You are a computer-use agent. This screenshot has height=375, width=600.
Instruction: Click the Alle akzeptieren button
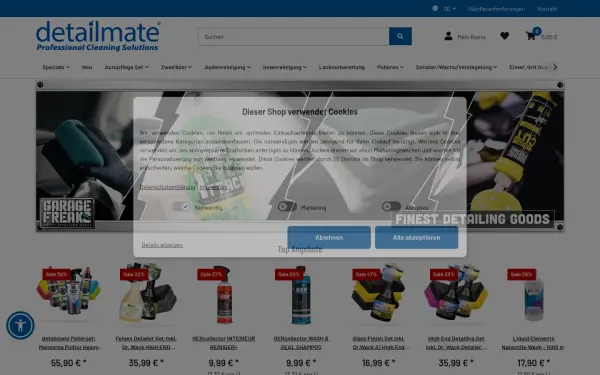(x=416, y=237)
